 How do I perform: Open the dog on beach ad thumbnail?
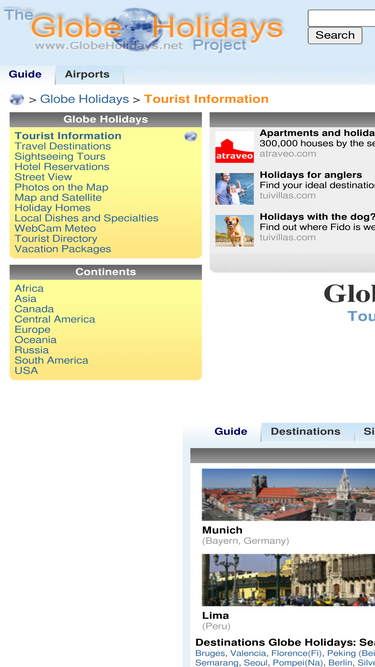pyautogui.click(x=234, y=231)
